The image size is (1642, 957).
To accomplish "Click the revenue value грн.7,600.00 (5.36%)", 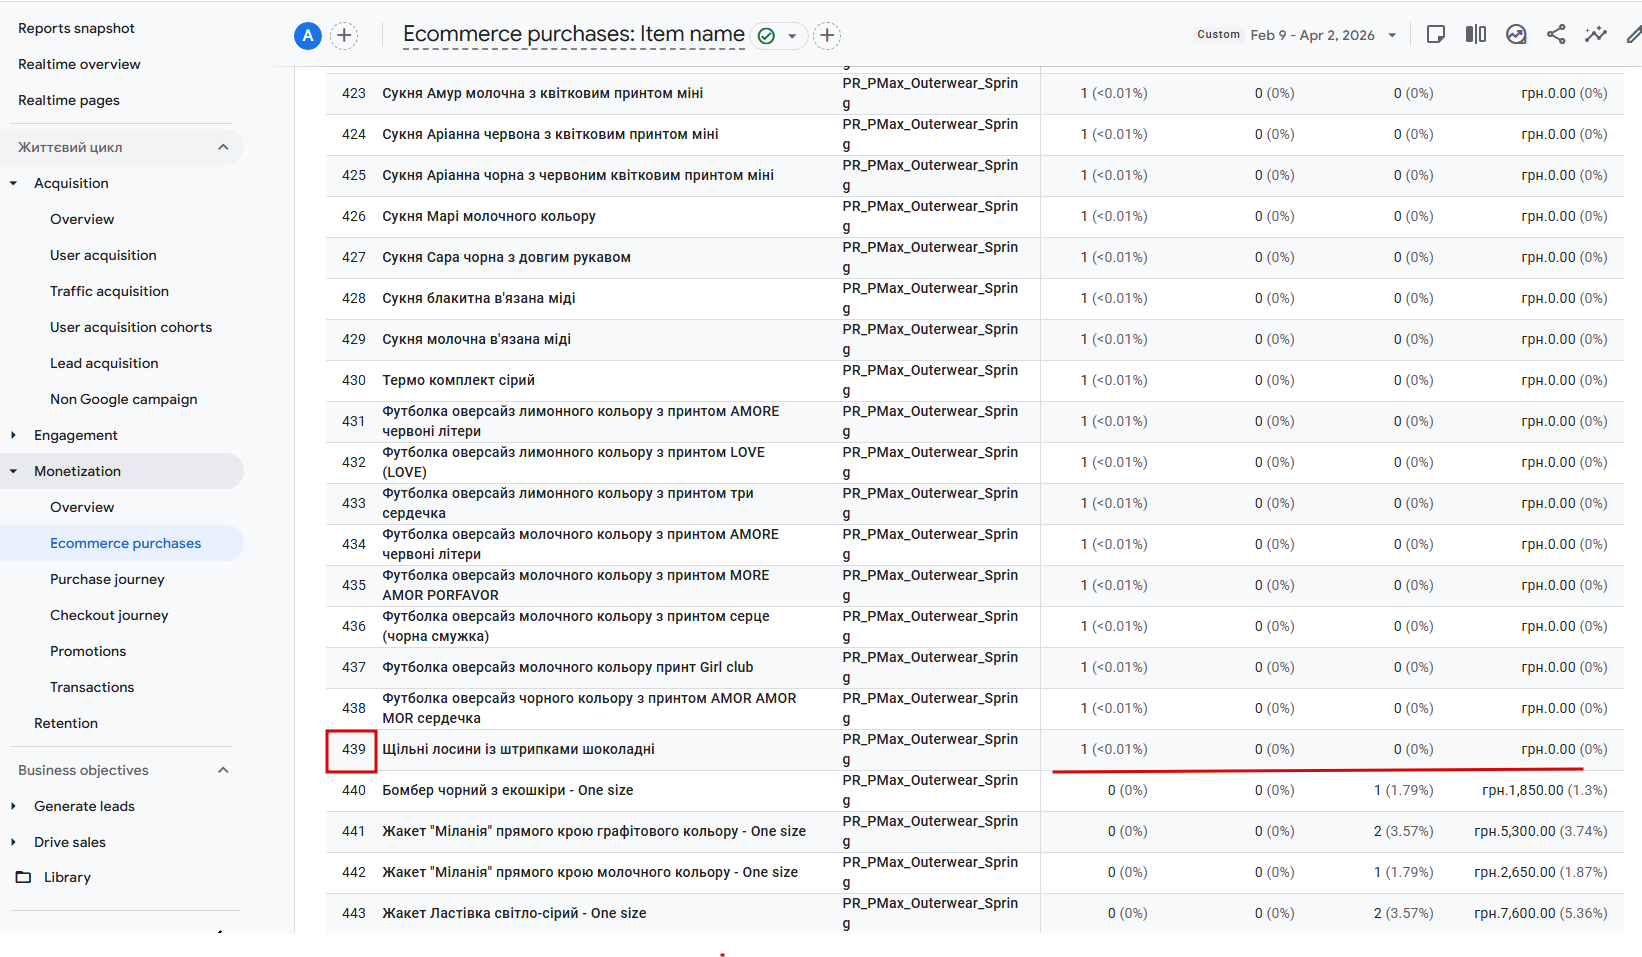I will (x=1540, y=913).
